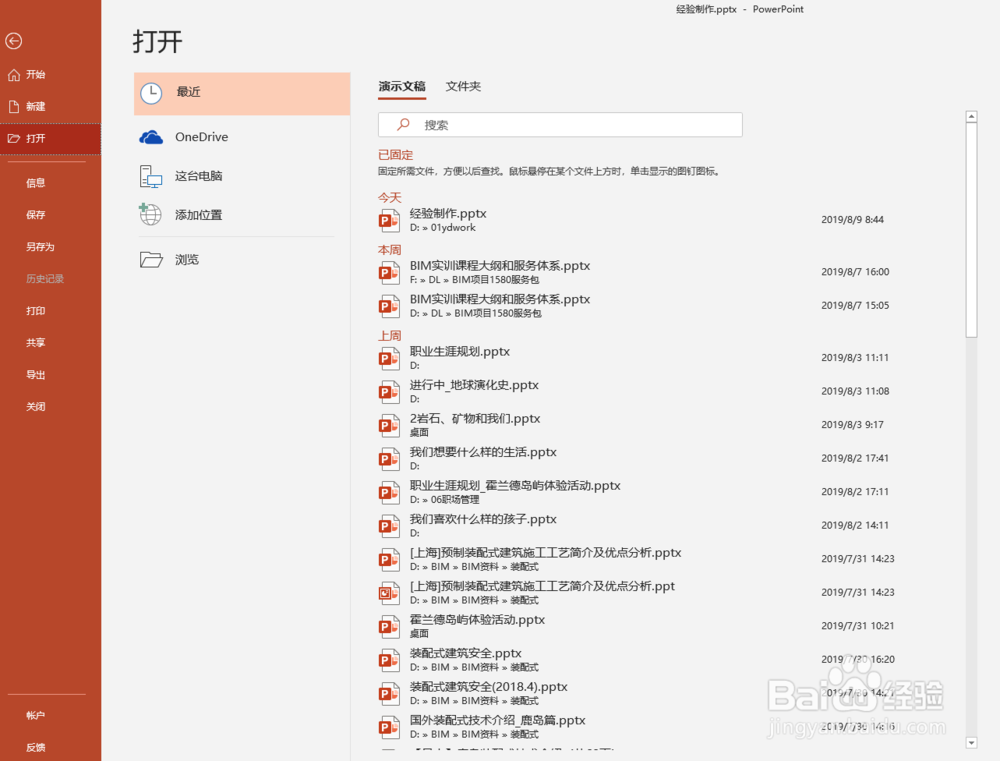Open 这台电脑 (This PC) locations
This screenshot has height=761, width=1000.
(x=150, y=176)
